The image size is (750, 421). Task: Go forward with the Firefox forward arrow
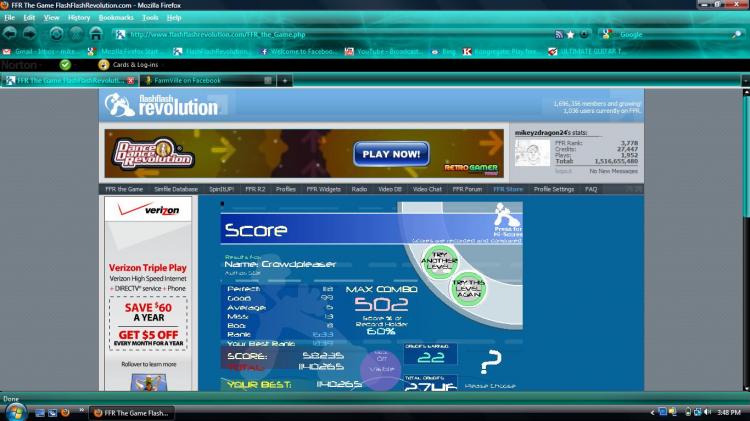[30, 33]
